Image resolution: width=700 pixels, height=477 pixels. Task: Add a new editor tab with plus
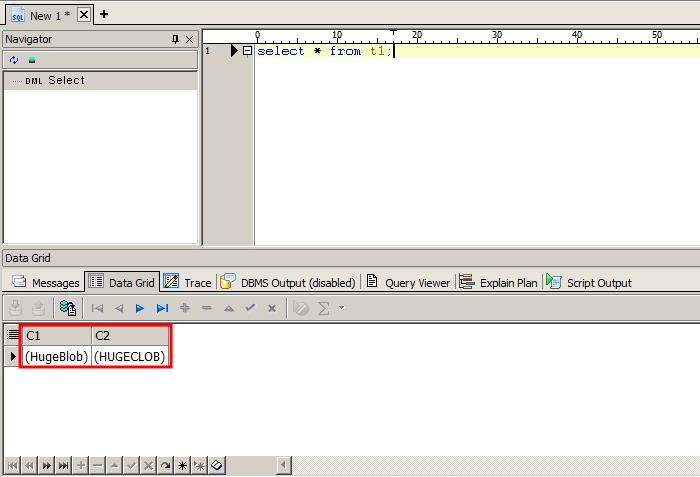(x=104, y=14)
